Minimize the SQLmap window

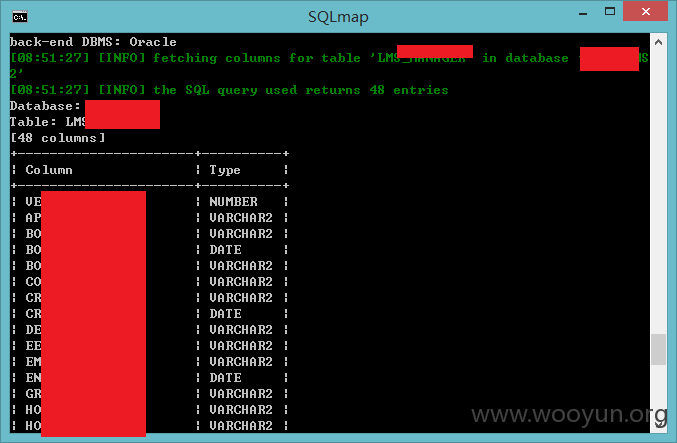tap(583, 13)
